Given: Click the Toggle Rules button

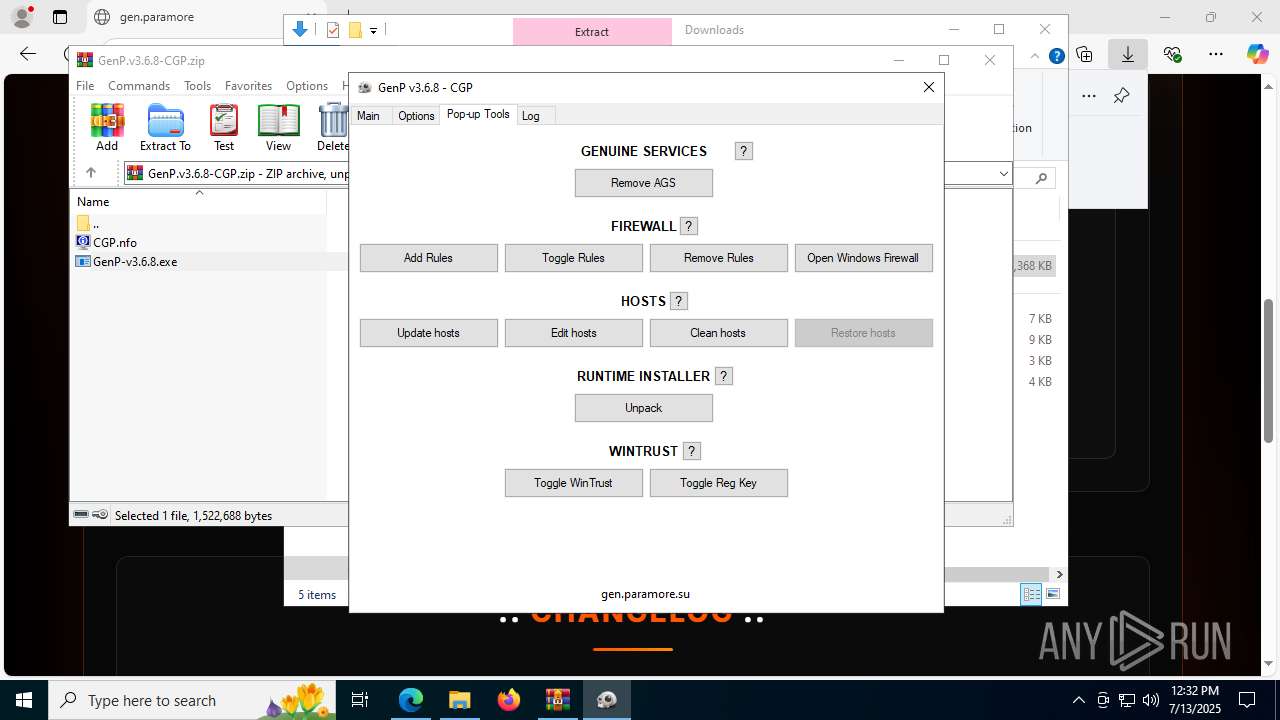Looking at the screenshot, I should pyautogui.click(x=574, y=258).
